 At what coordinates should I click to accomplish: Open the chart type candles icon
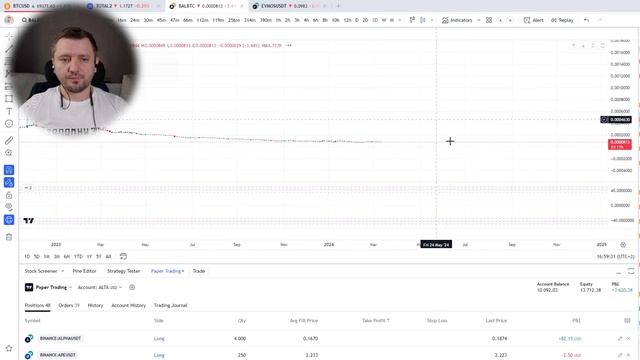click(422, 20)
